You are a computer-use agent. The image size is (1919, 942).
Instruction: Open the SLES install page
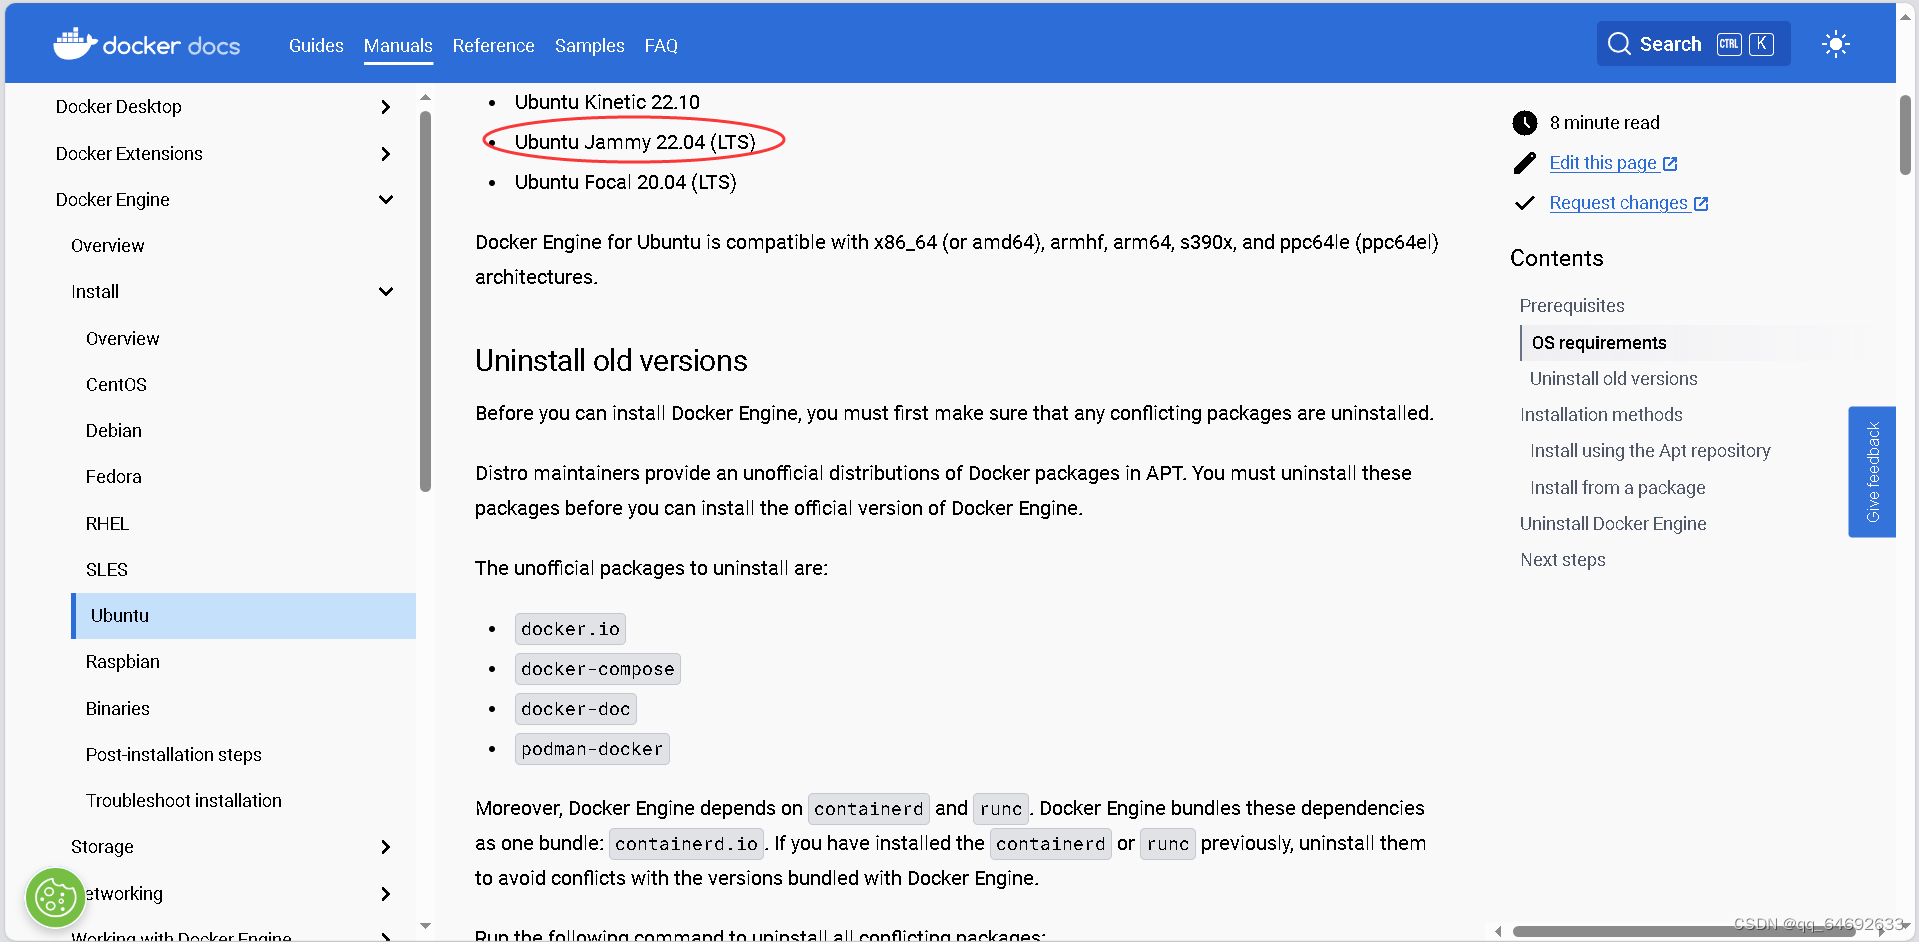point(107,570)
